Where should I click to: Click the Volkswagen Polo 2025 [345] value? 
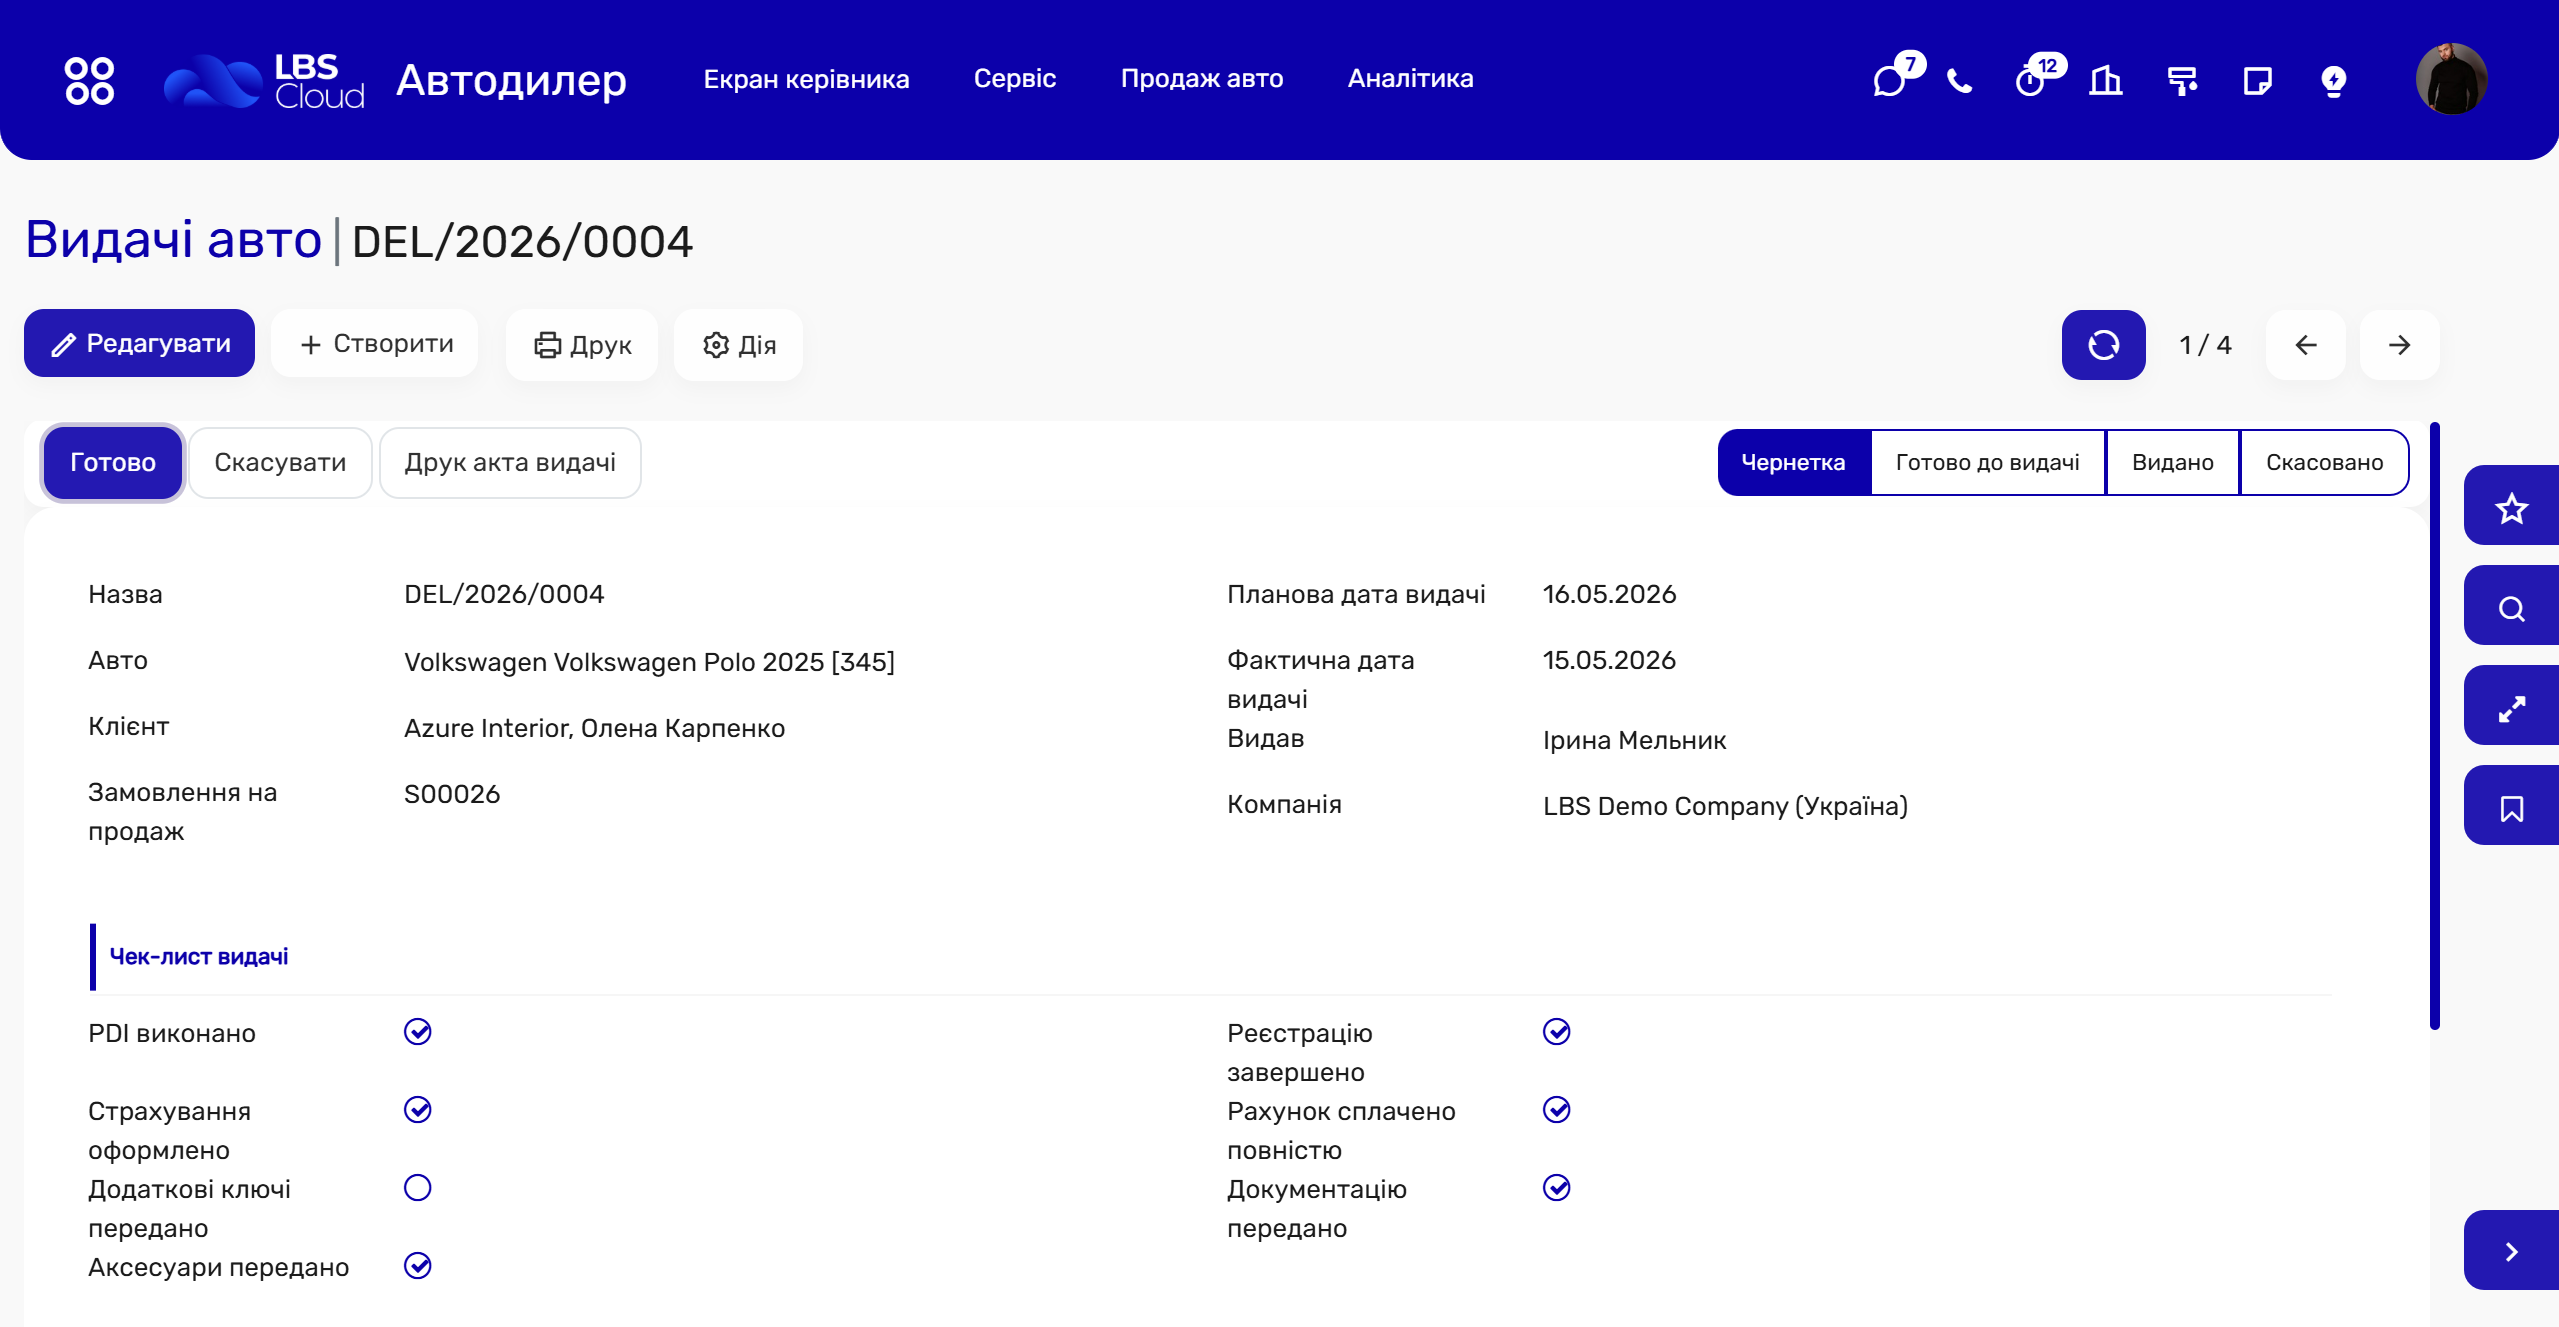click(x=649, y=662)
